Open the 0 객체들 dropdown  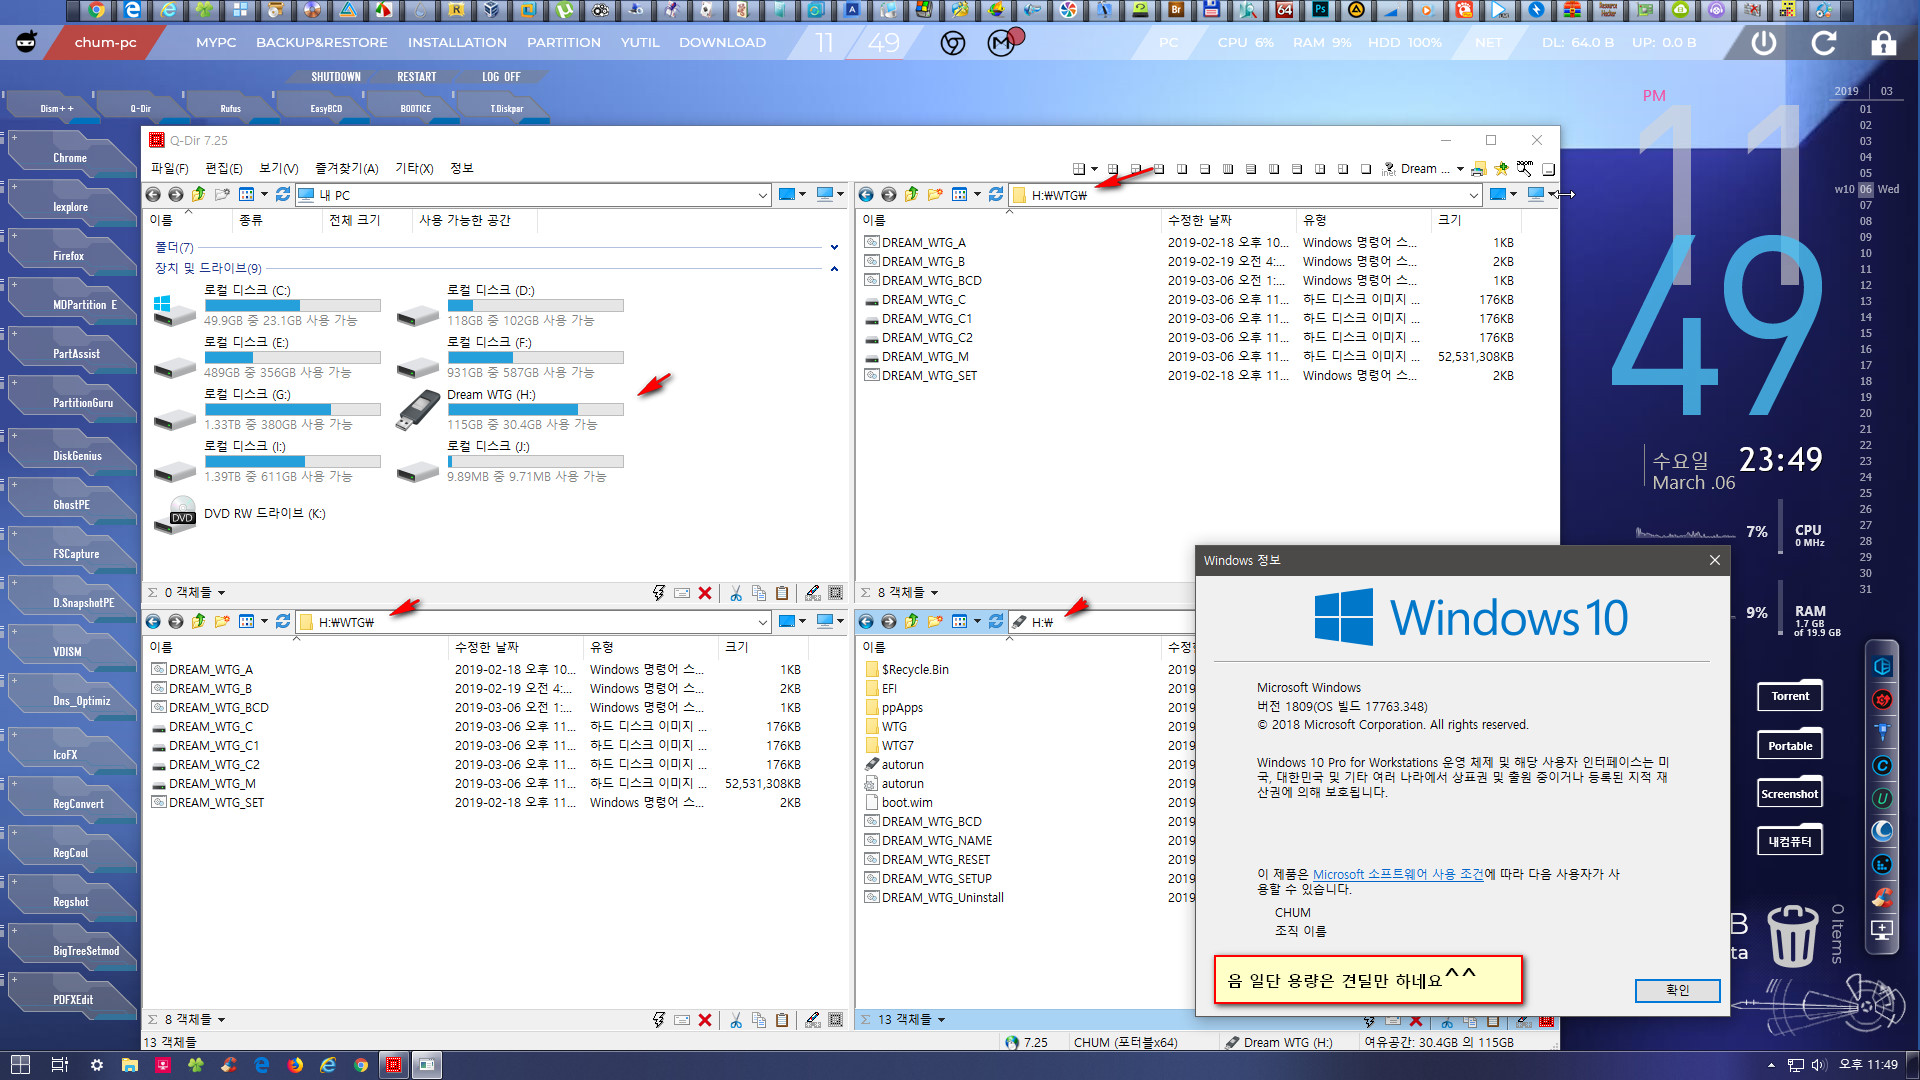(221, 593)
